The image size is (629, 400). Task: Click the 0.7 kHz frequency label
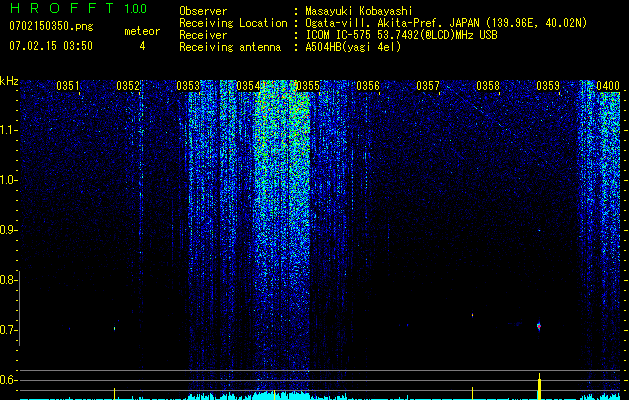click(8, 330)
